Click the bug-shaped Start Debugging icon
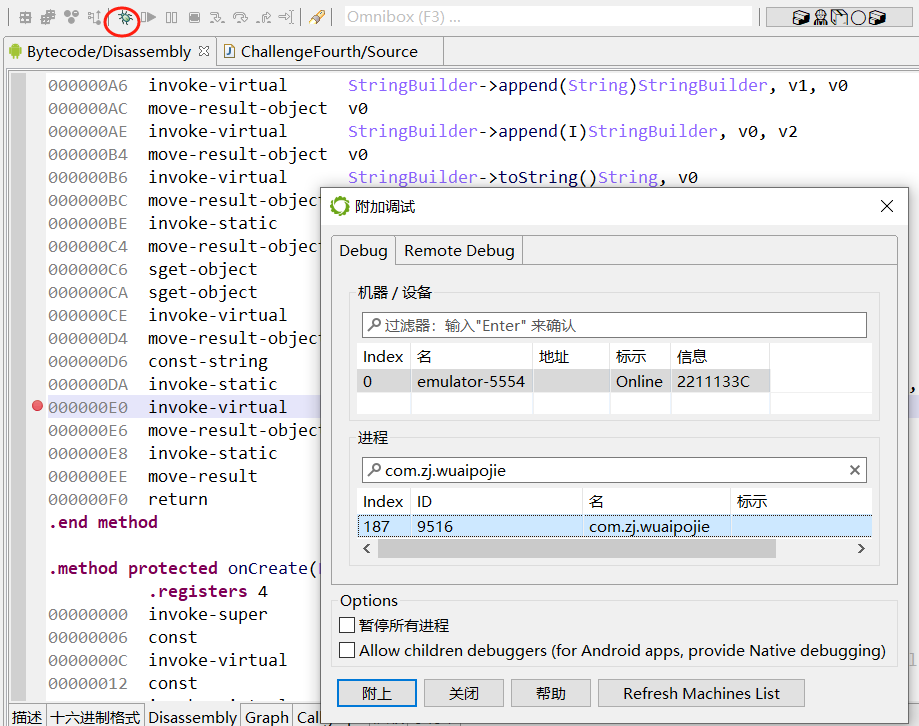Viewport: 919px width, 726px height. (124, 17)
